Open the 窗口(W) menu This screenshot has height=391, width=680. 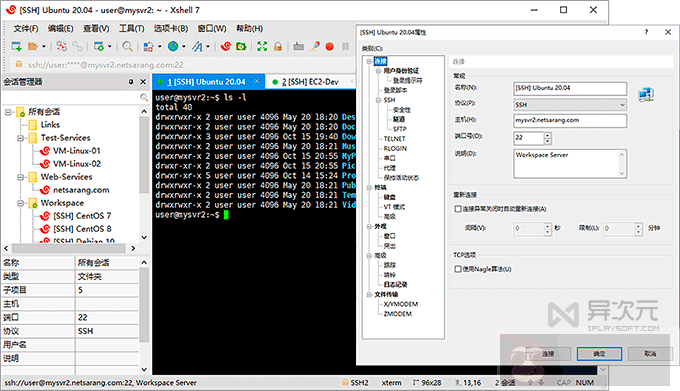coord(212,29)
